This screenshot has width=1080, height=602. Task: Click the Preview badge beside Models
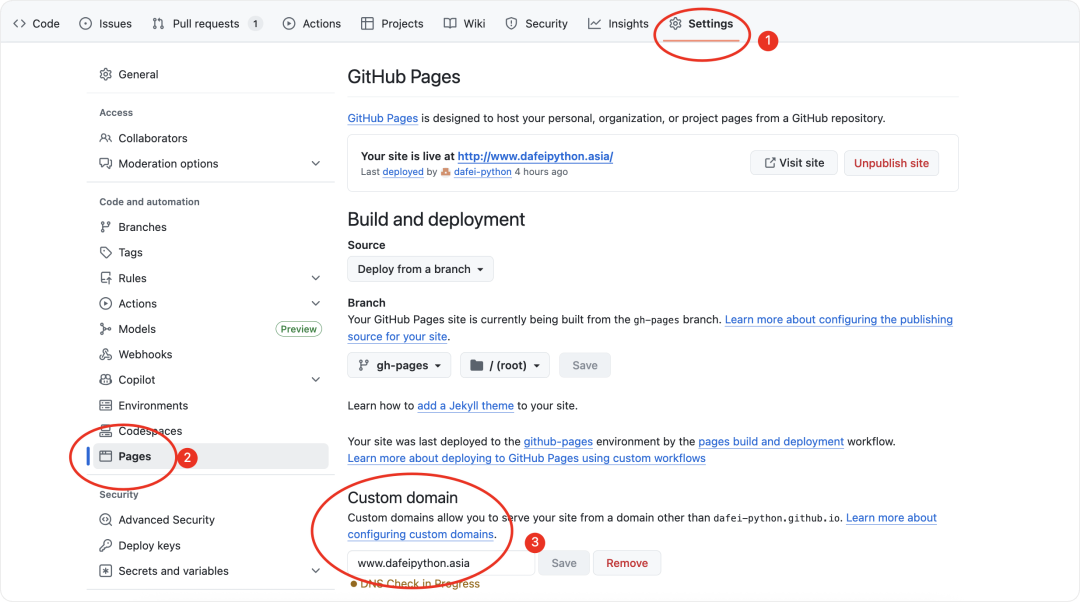tap(298, 329)
